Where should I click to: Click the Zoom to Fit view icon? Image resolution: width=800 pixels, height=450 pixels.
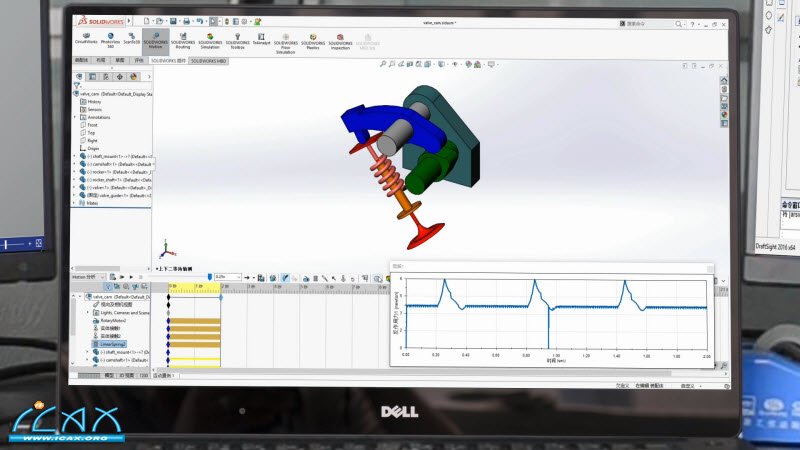[x=383, y=64]
